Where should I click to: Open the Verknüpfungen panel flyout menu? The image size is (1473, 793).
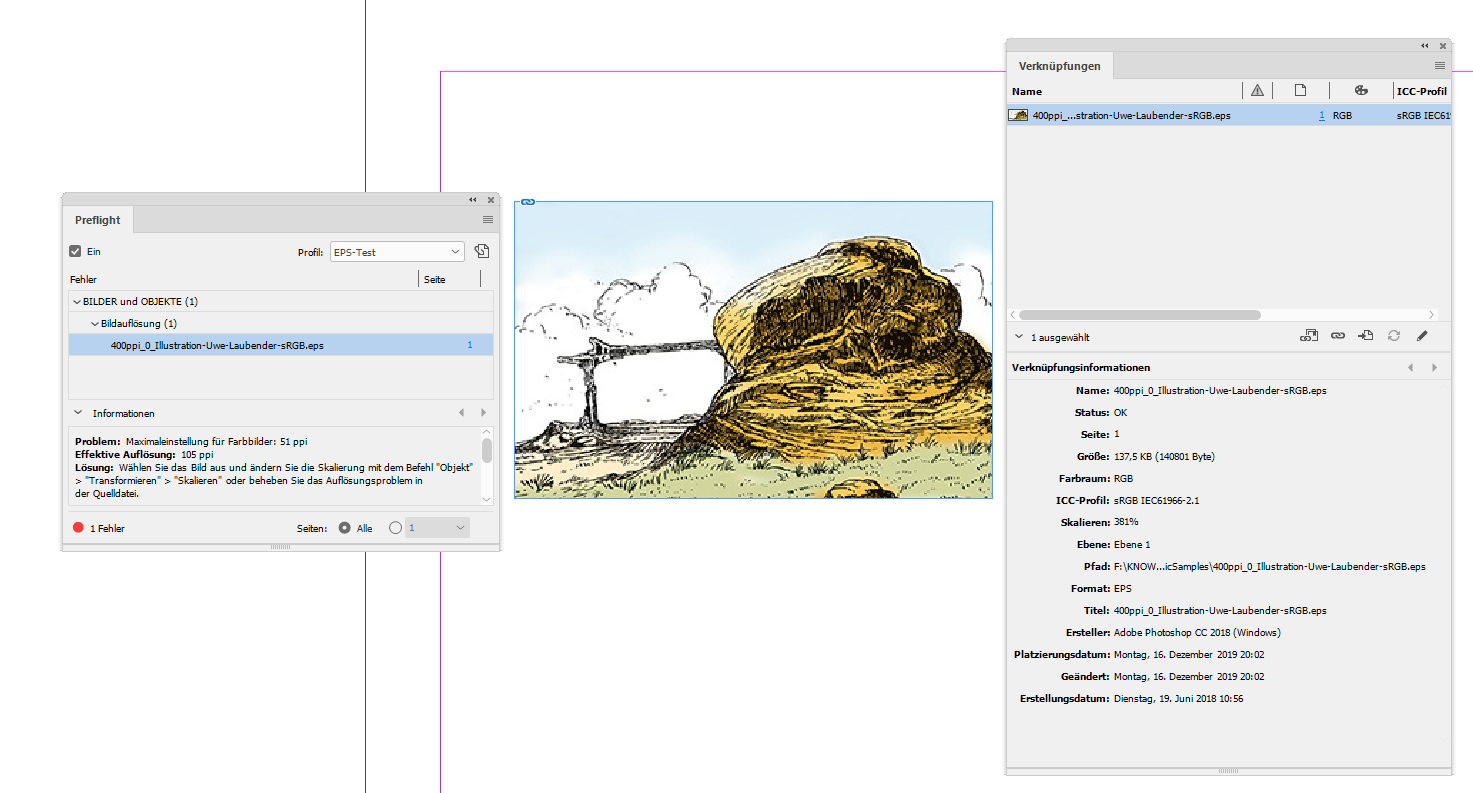[1440, 65]
